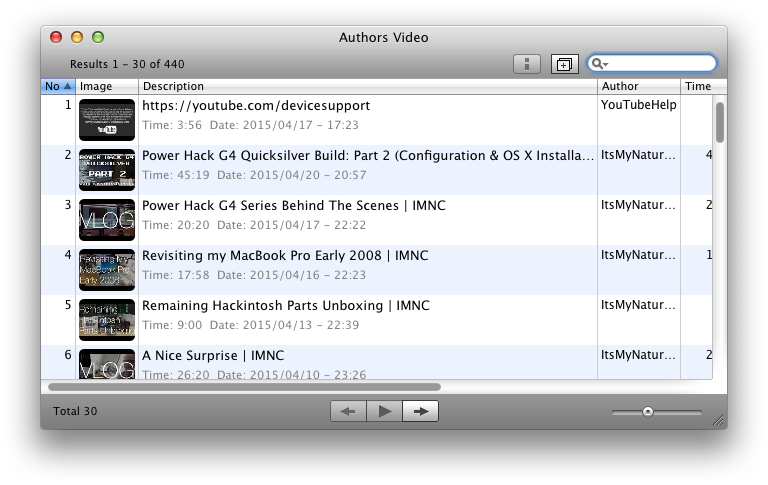This screenshot has height=485, width=768.
Task: Go to previous results page arrow
Action: tap(348, 411)
